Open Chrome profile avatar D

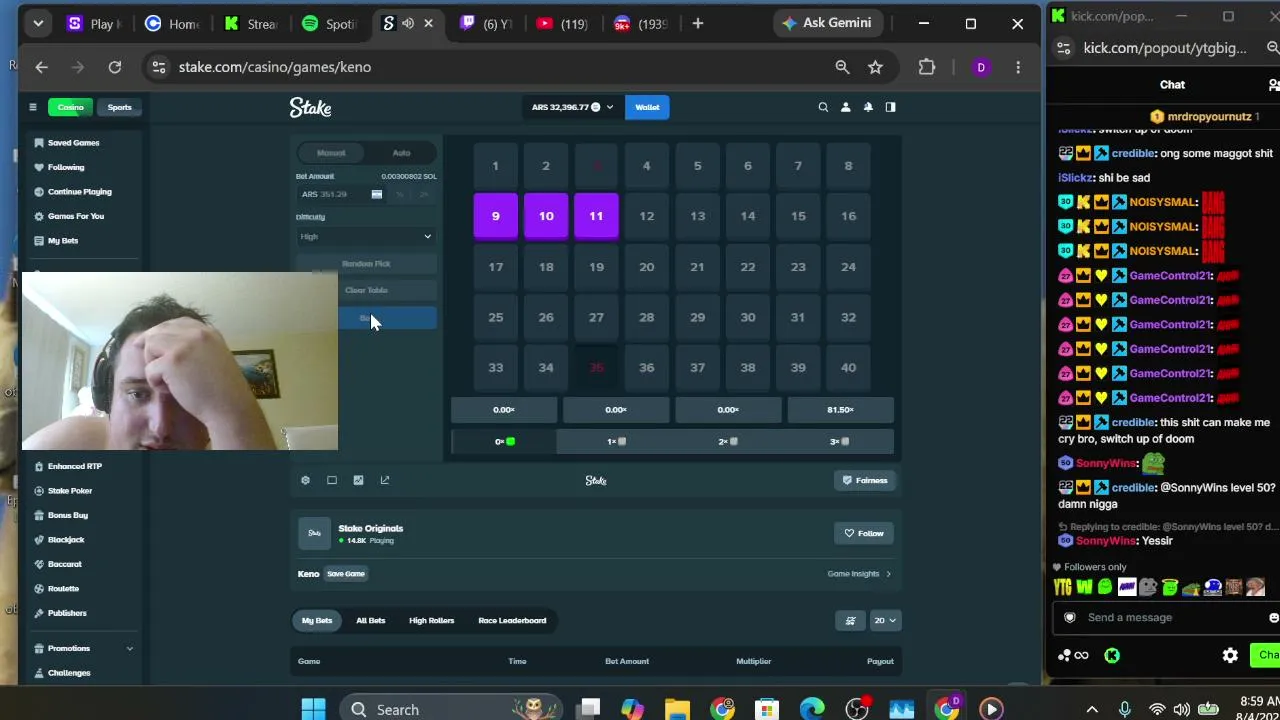point(981,67)
